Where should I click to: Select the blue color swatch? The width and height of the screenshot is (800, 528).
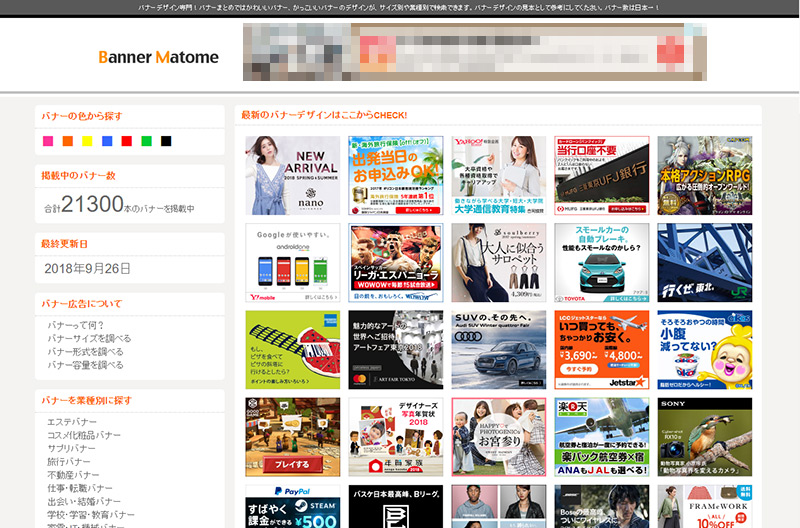coord(107,141)
